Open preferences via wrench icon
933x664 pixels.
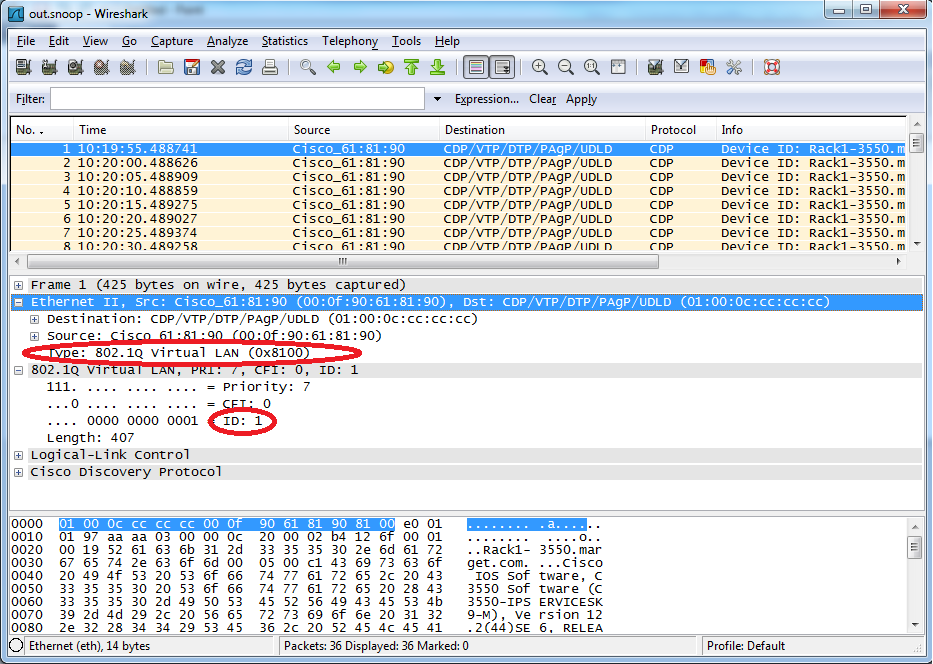click(734, 67)
